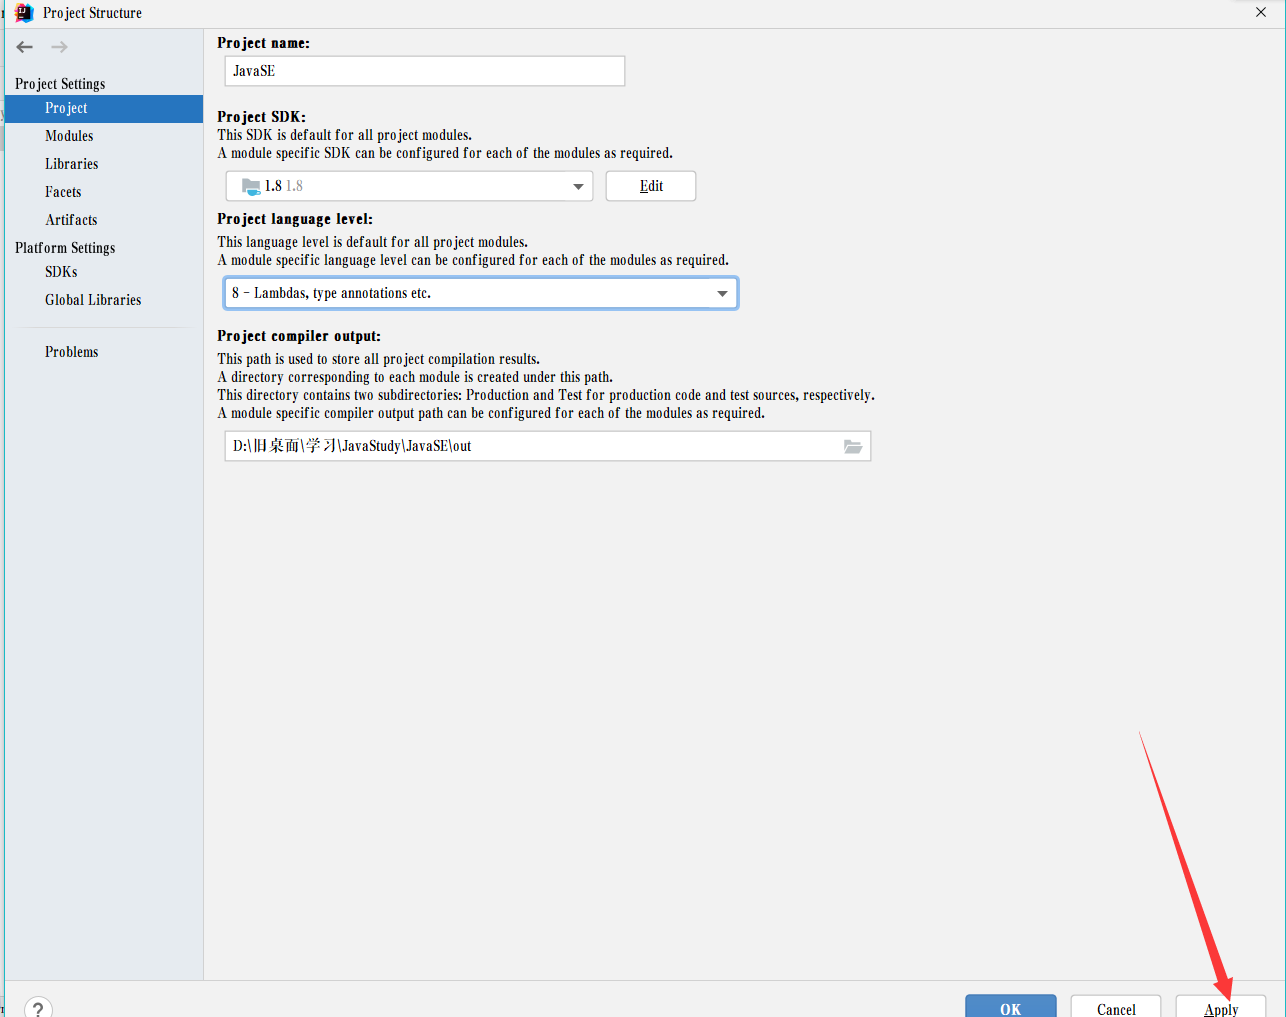Click the Project name text field

tap(425, 71)
